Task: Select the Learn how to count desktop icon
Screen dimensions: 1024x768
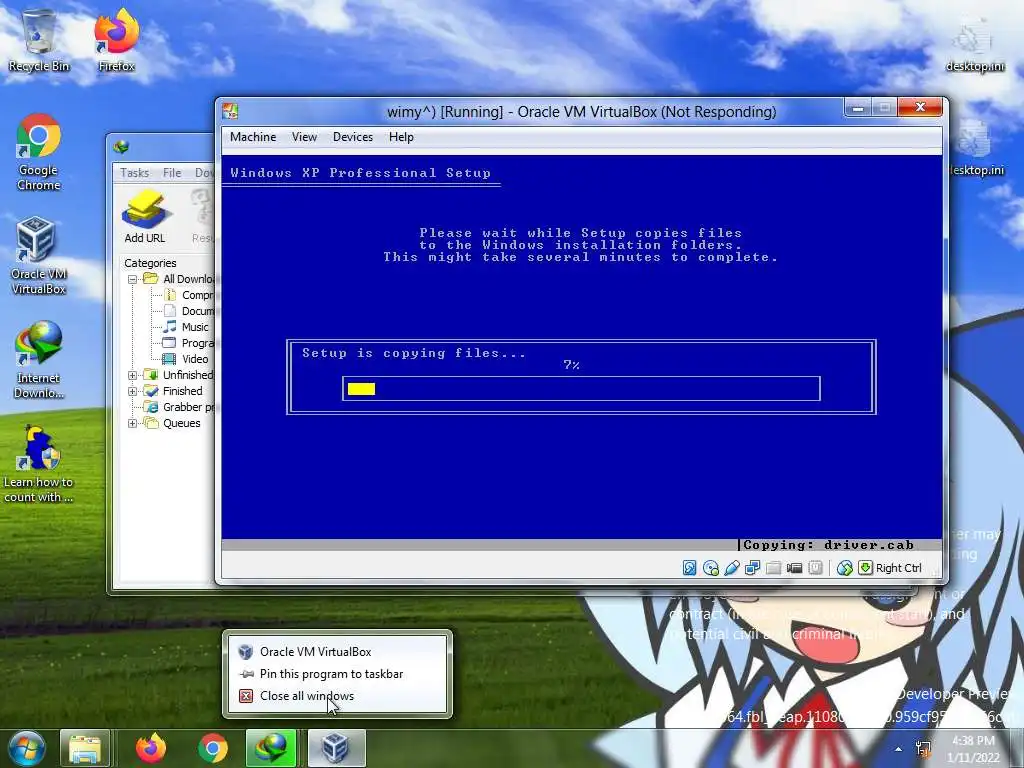Action: click(x=39, y=464)
